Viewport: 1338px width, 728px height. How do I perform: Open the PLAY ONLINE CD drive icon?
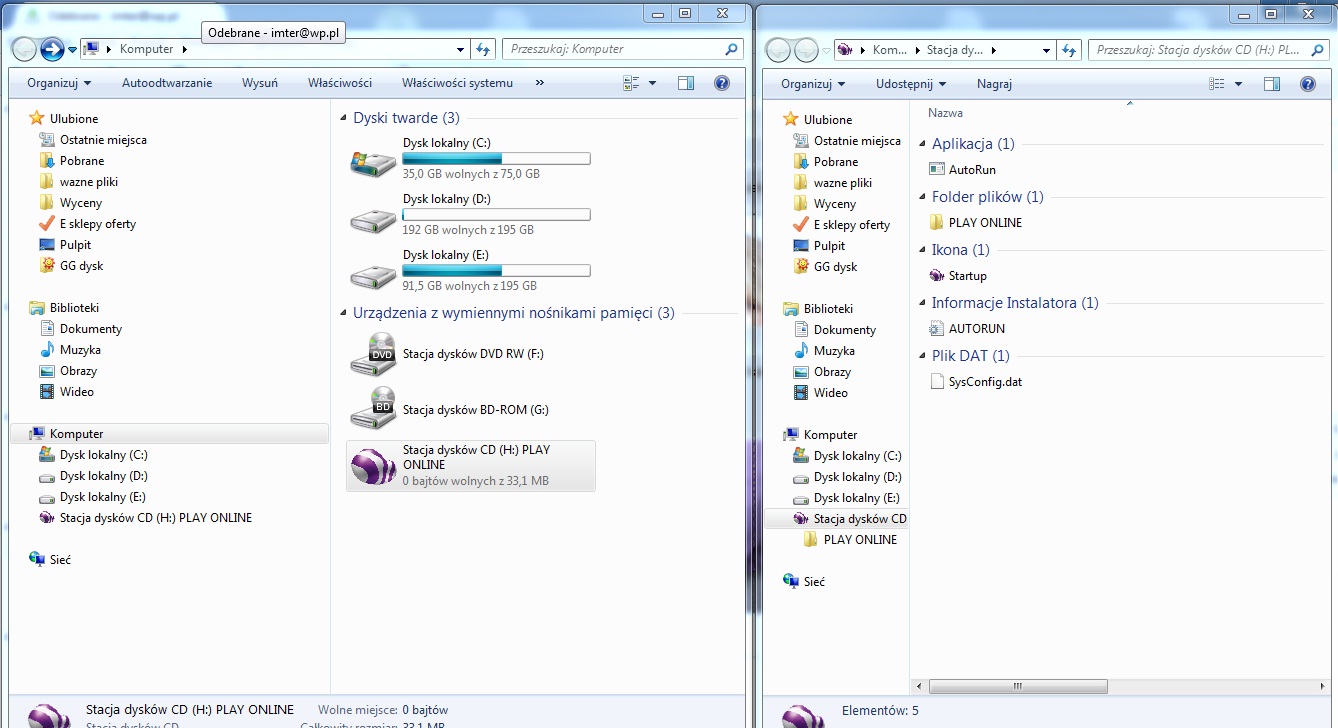coord(373,466)
